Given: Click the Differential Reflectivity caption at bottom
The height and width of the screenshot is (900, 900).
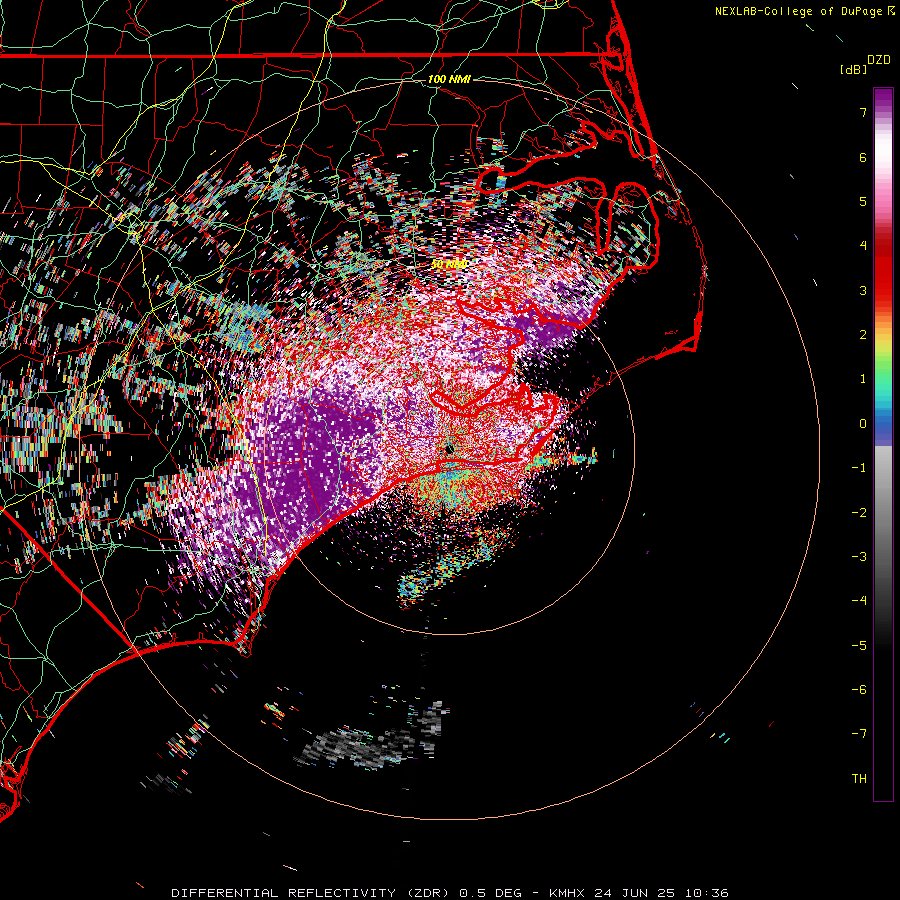Looking at the screenshot, I should pyautogui.click(x=450, y=893).
